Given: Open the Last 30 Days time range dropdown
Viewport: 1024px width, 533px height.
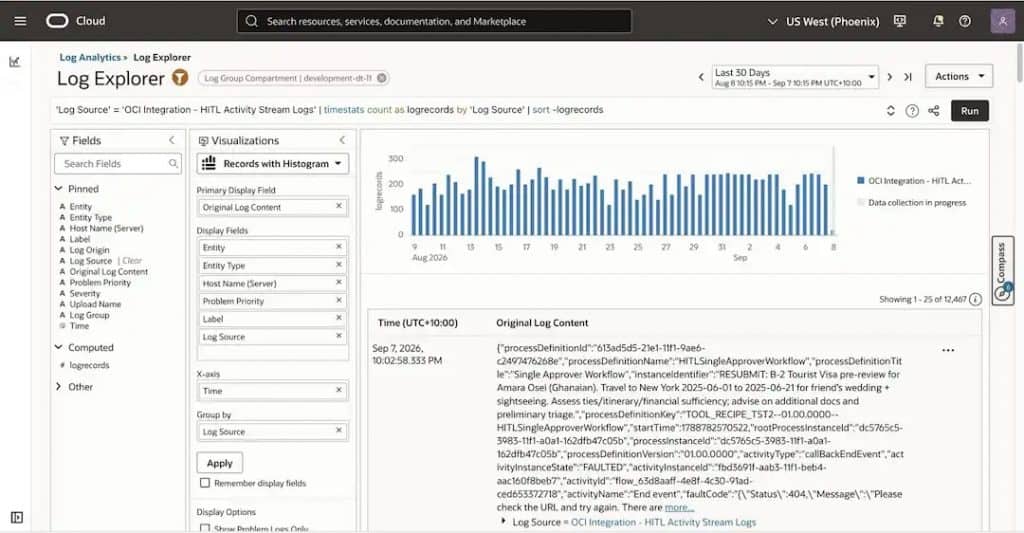Looking at the screenshot, I should pos(794,77).
